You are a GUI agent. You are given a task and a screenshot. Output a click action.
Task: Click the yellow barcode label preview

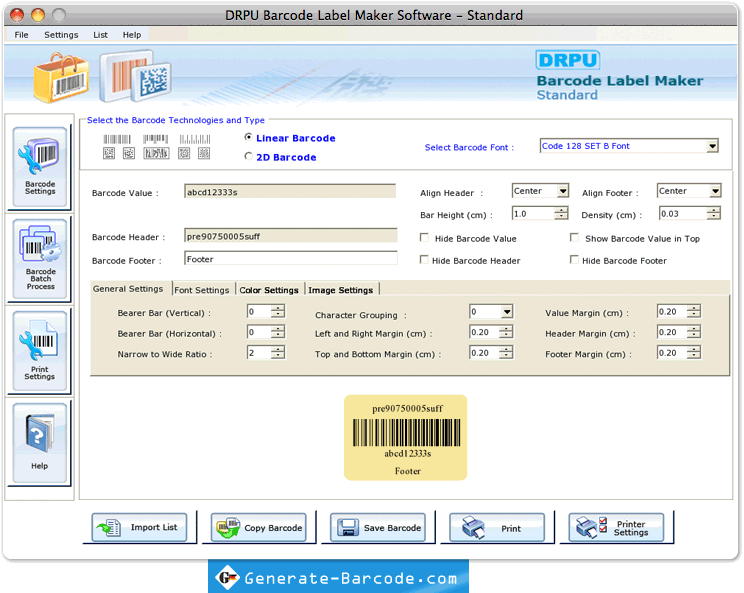[x=406, y=437]
